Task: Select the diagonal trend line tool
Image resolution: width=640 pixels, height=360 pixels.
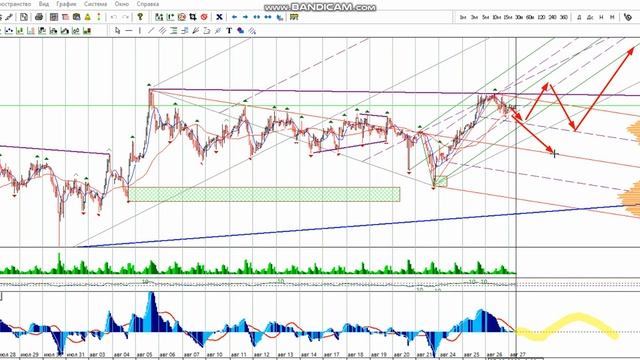Action: click(151, 31)
